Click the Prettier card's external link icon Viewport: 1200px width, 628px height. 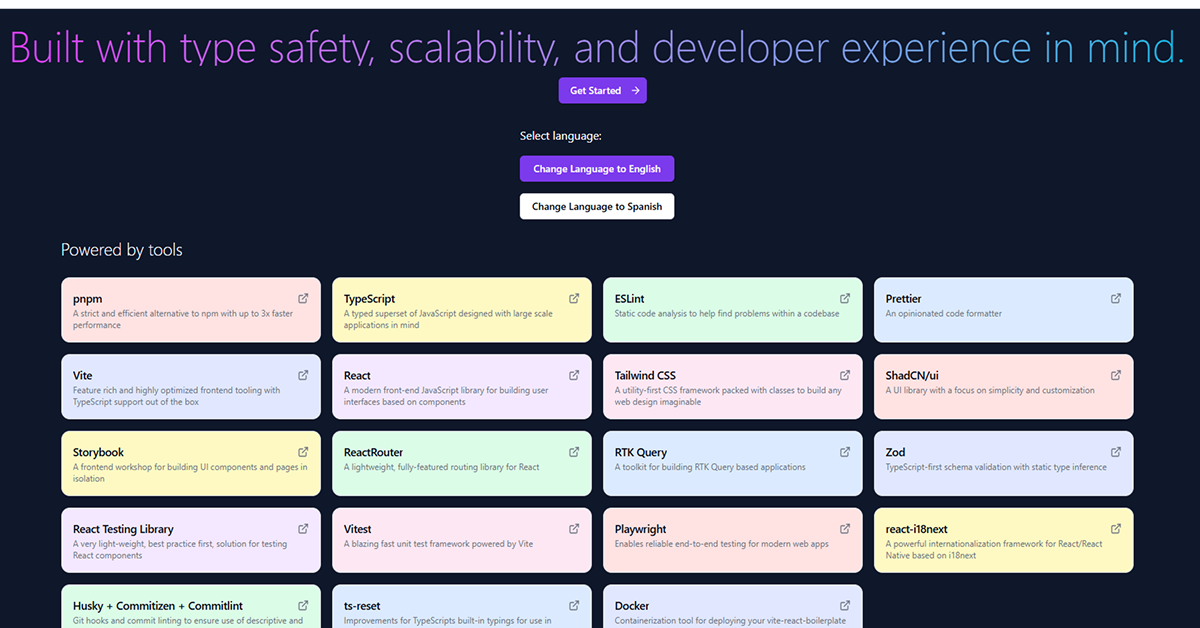pyautogui.click(x=1116, y=297)
